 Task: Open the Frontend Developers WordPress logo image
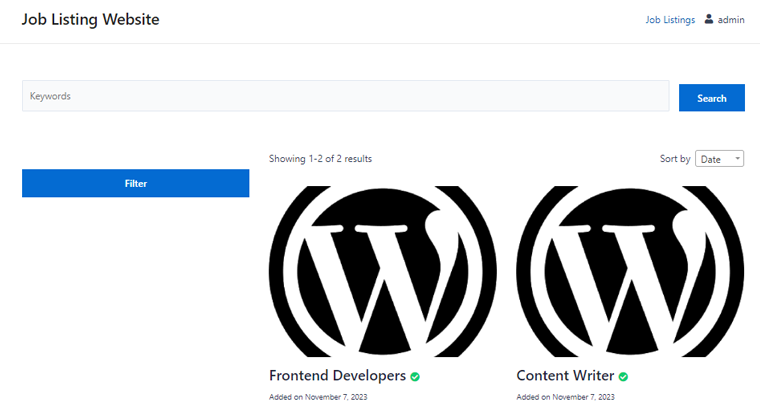(x=383, y=271)
